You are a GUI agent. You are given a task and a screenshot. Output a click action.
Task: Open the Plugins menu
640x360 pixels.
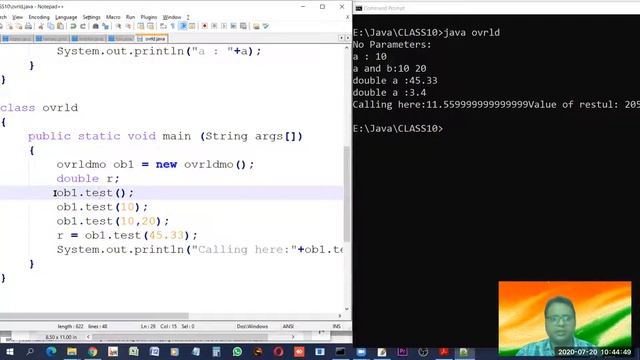point(149,17)
